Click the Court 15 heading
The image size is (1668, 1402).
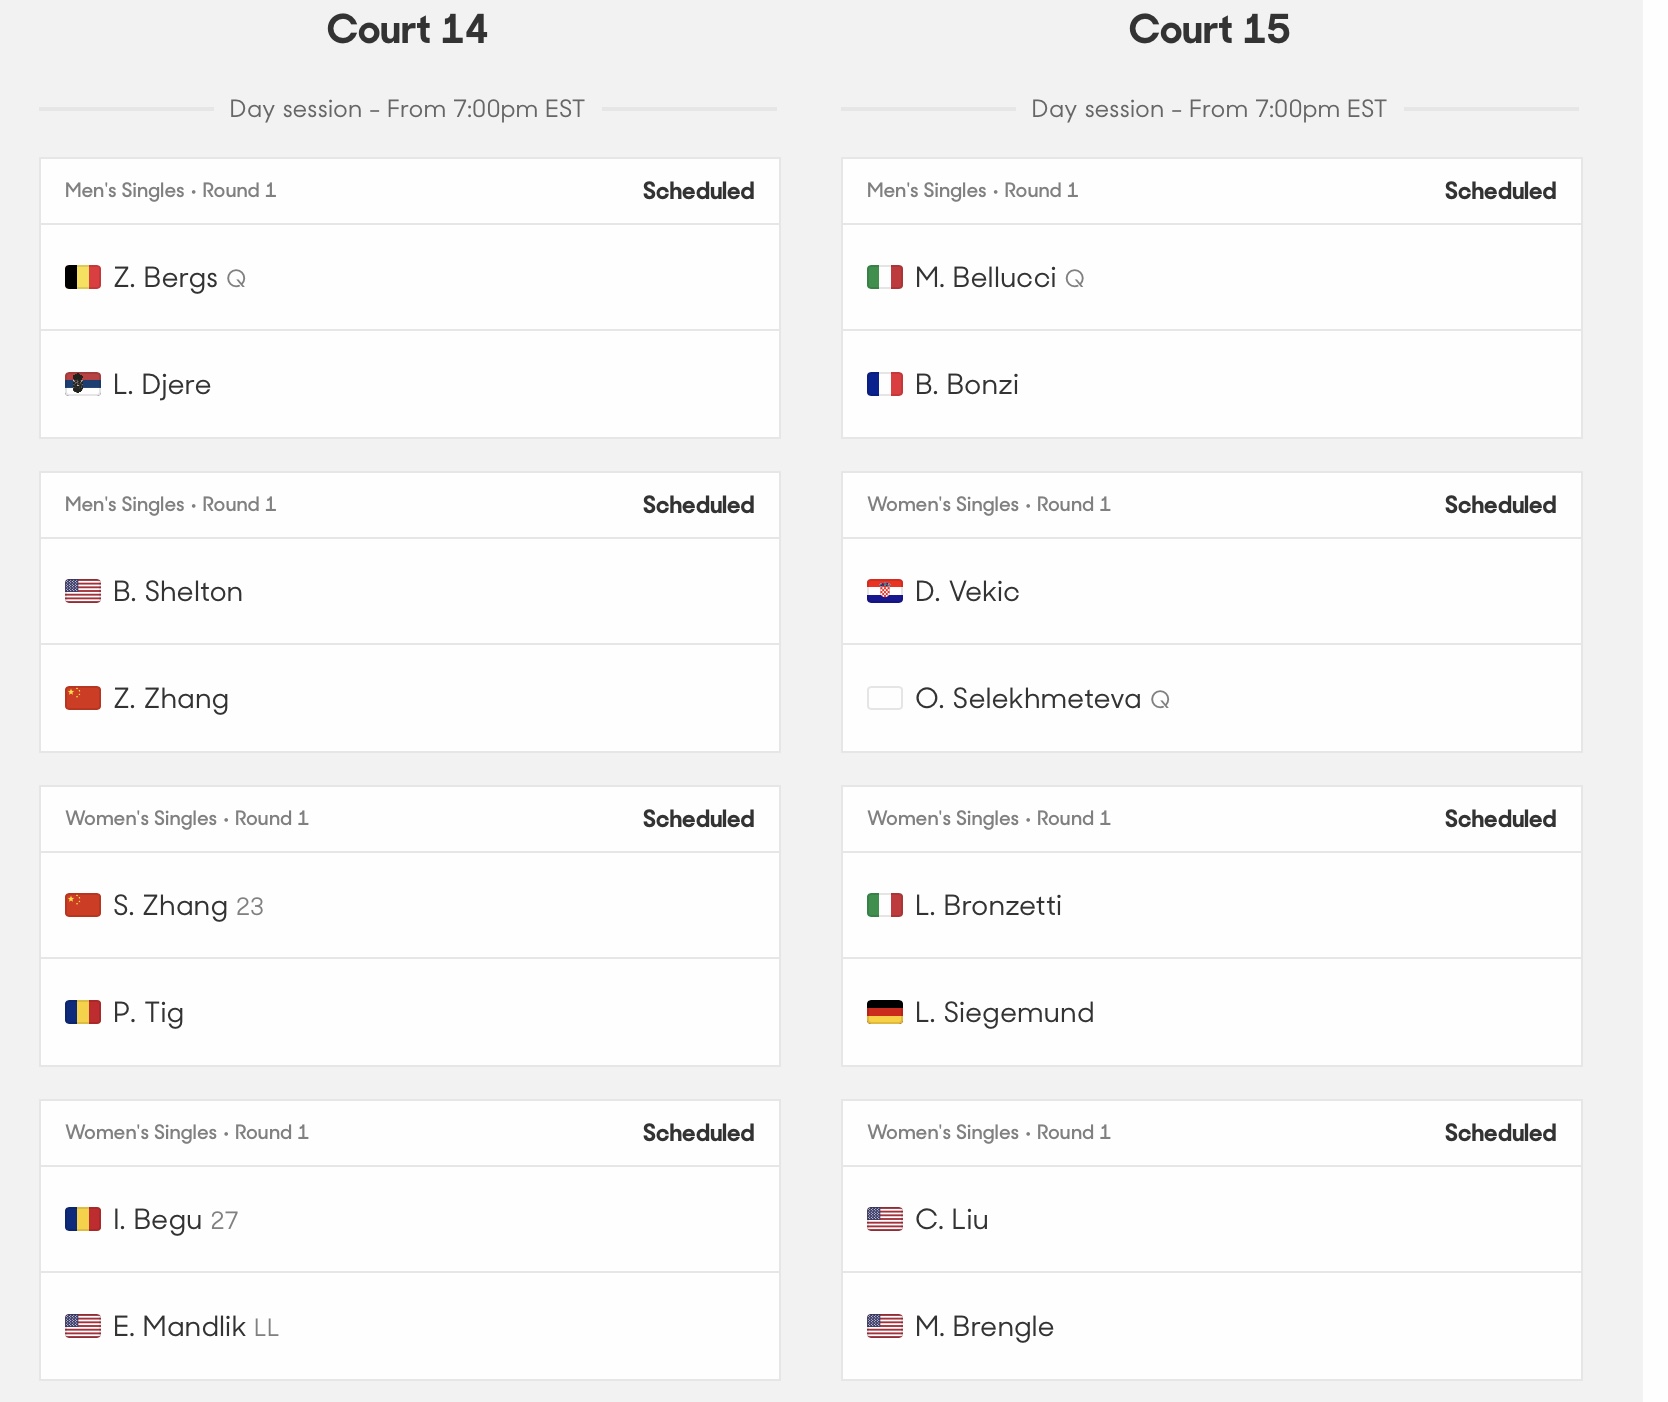click(1209, 29)
